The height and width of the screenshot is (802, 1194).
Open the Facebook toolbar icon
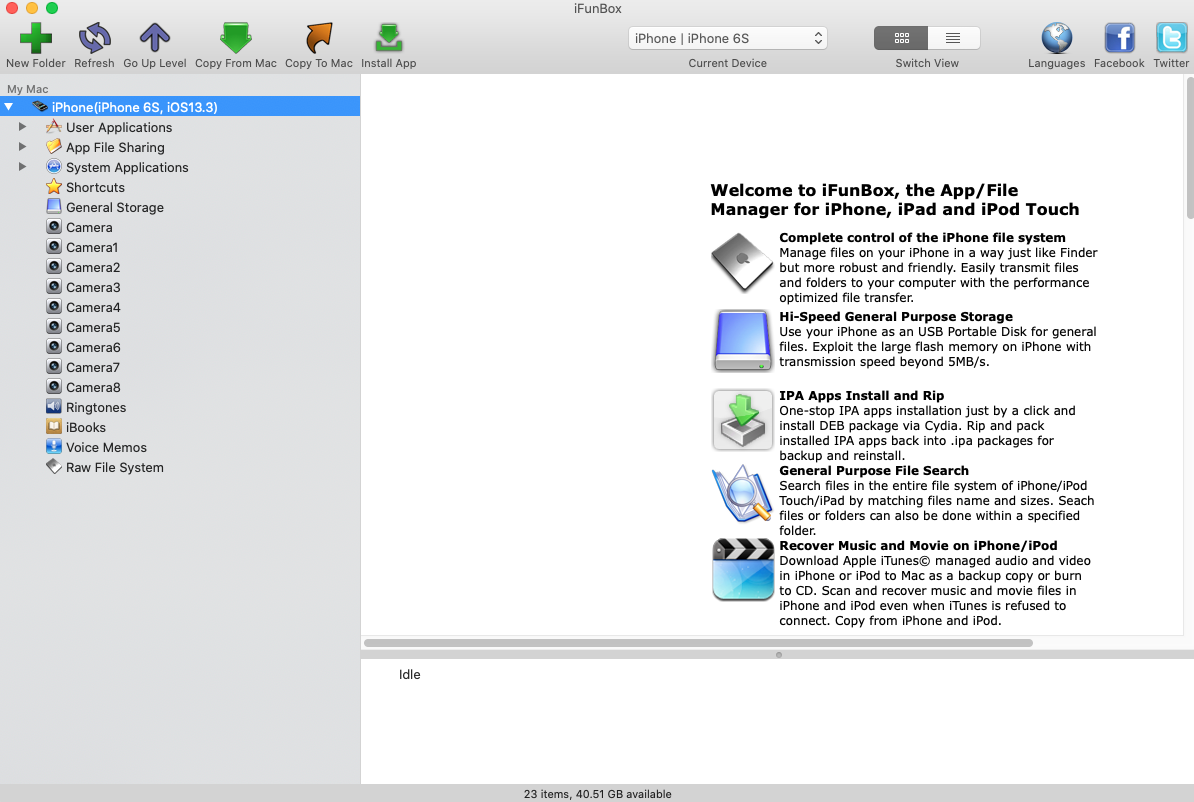click(1119, 38)
